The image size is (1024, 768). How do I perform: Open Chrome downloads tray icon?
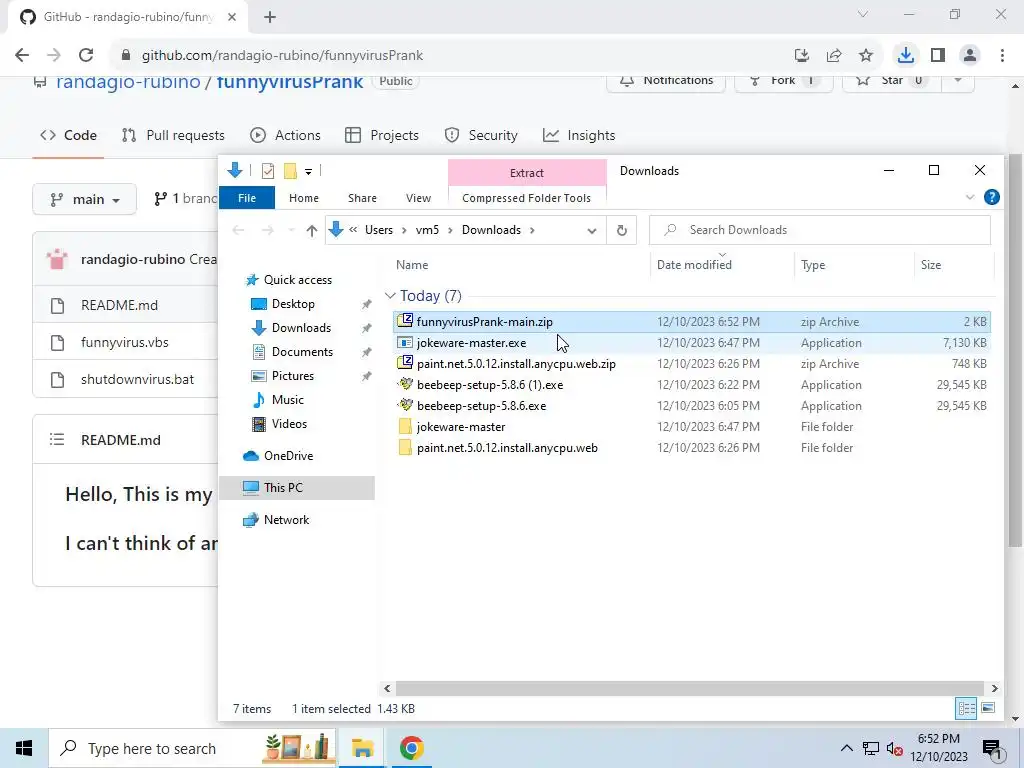(905, 56)
